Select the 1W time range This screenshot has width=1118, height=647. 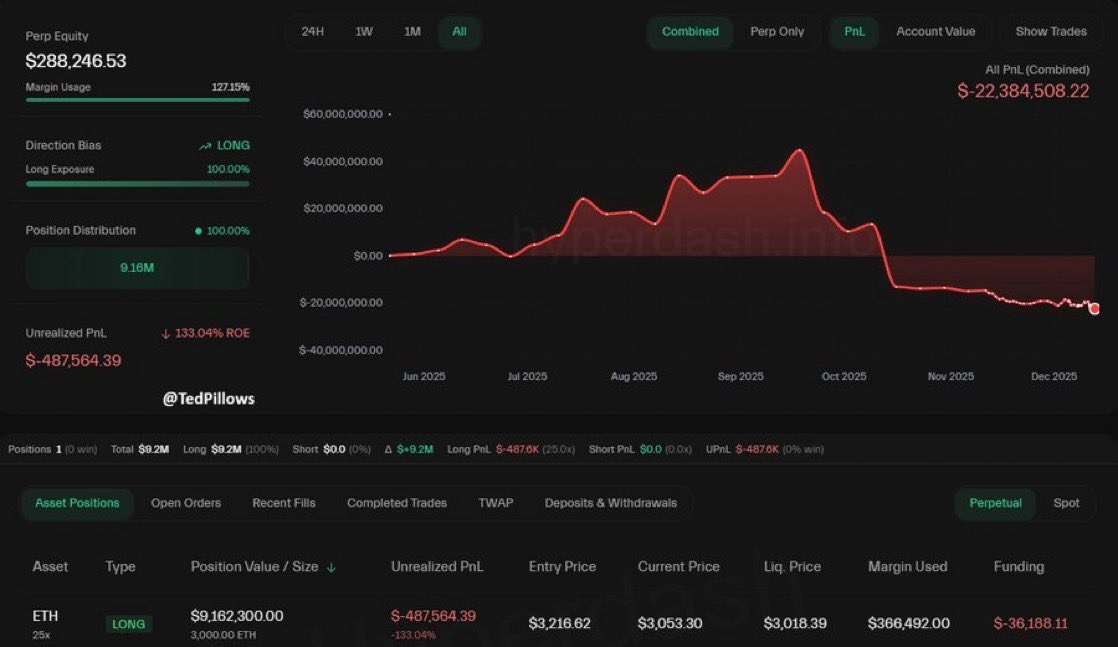364,31
